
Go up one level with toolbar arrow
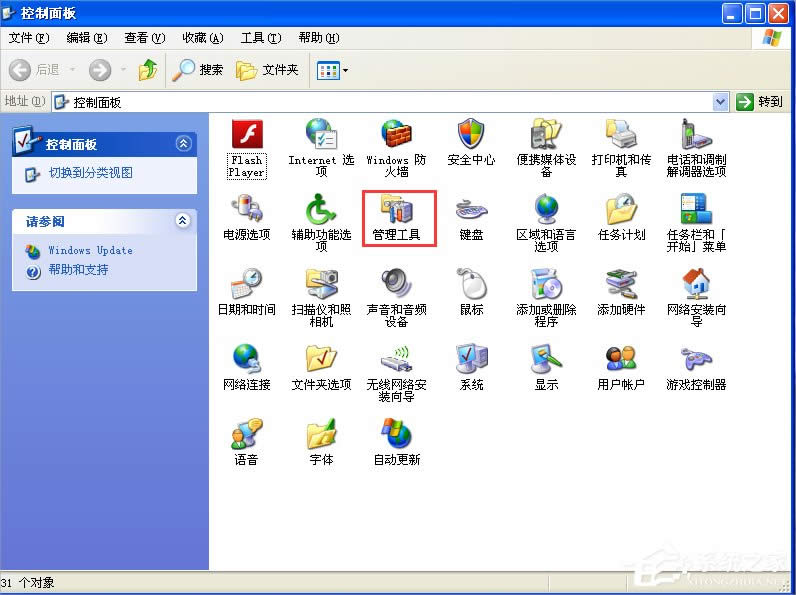click(148, 70)
